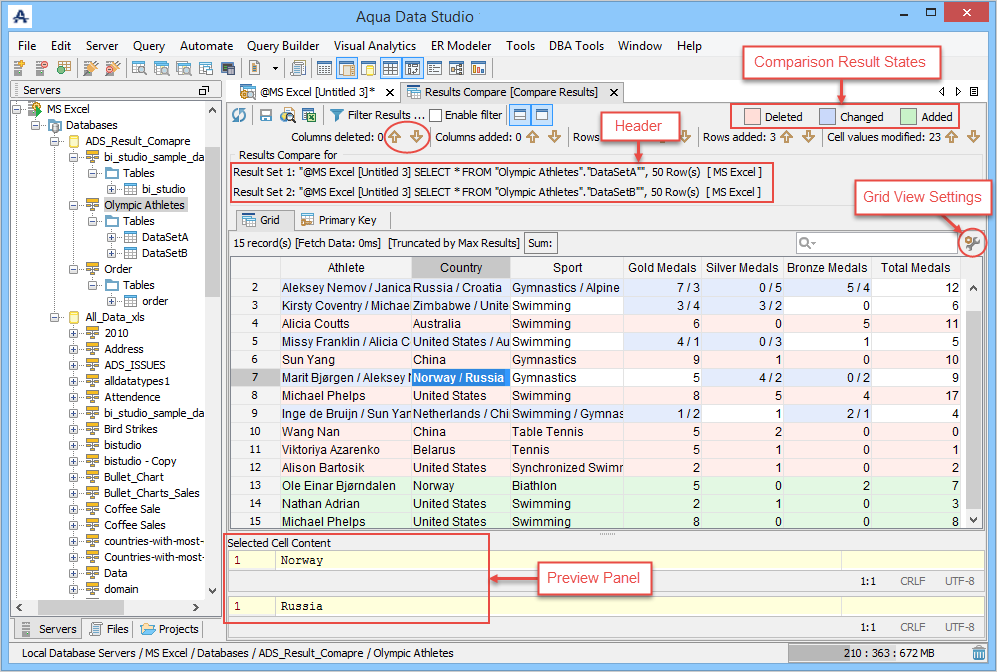Image resolution: width=997 pixels, height=672 pixels.
Task: Expand the Bird Strikes node
Action: 74,429
